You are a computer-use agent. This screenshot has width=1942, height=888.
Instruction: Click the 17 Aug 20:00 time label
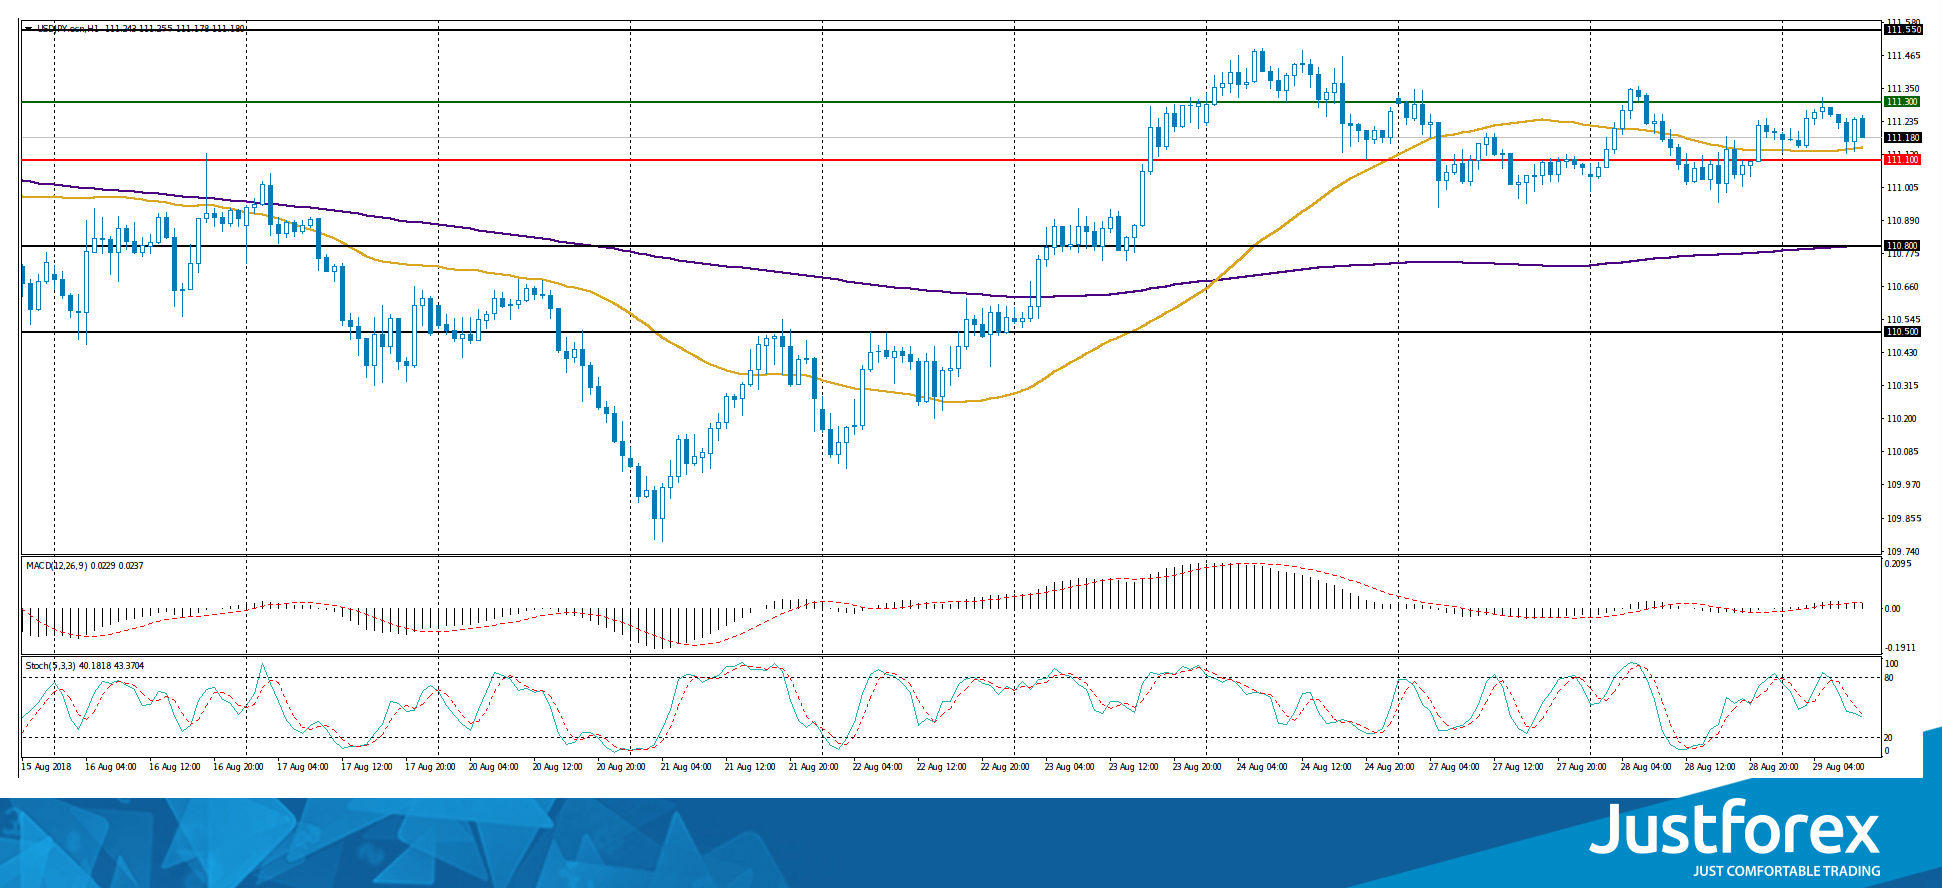tap(431, 767)
